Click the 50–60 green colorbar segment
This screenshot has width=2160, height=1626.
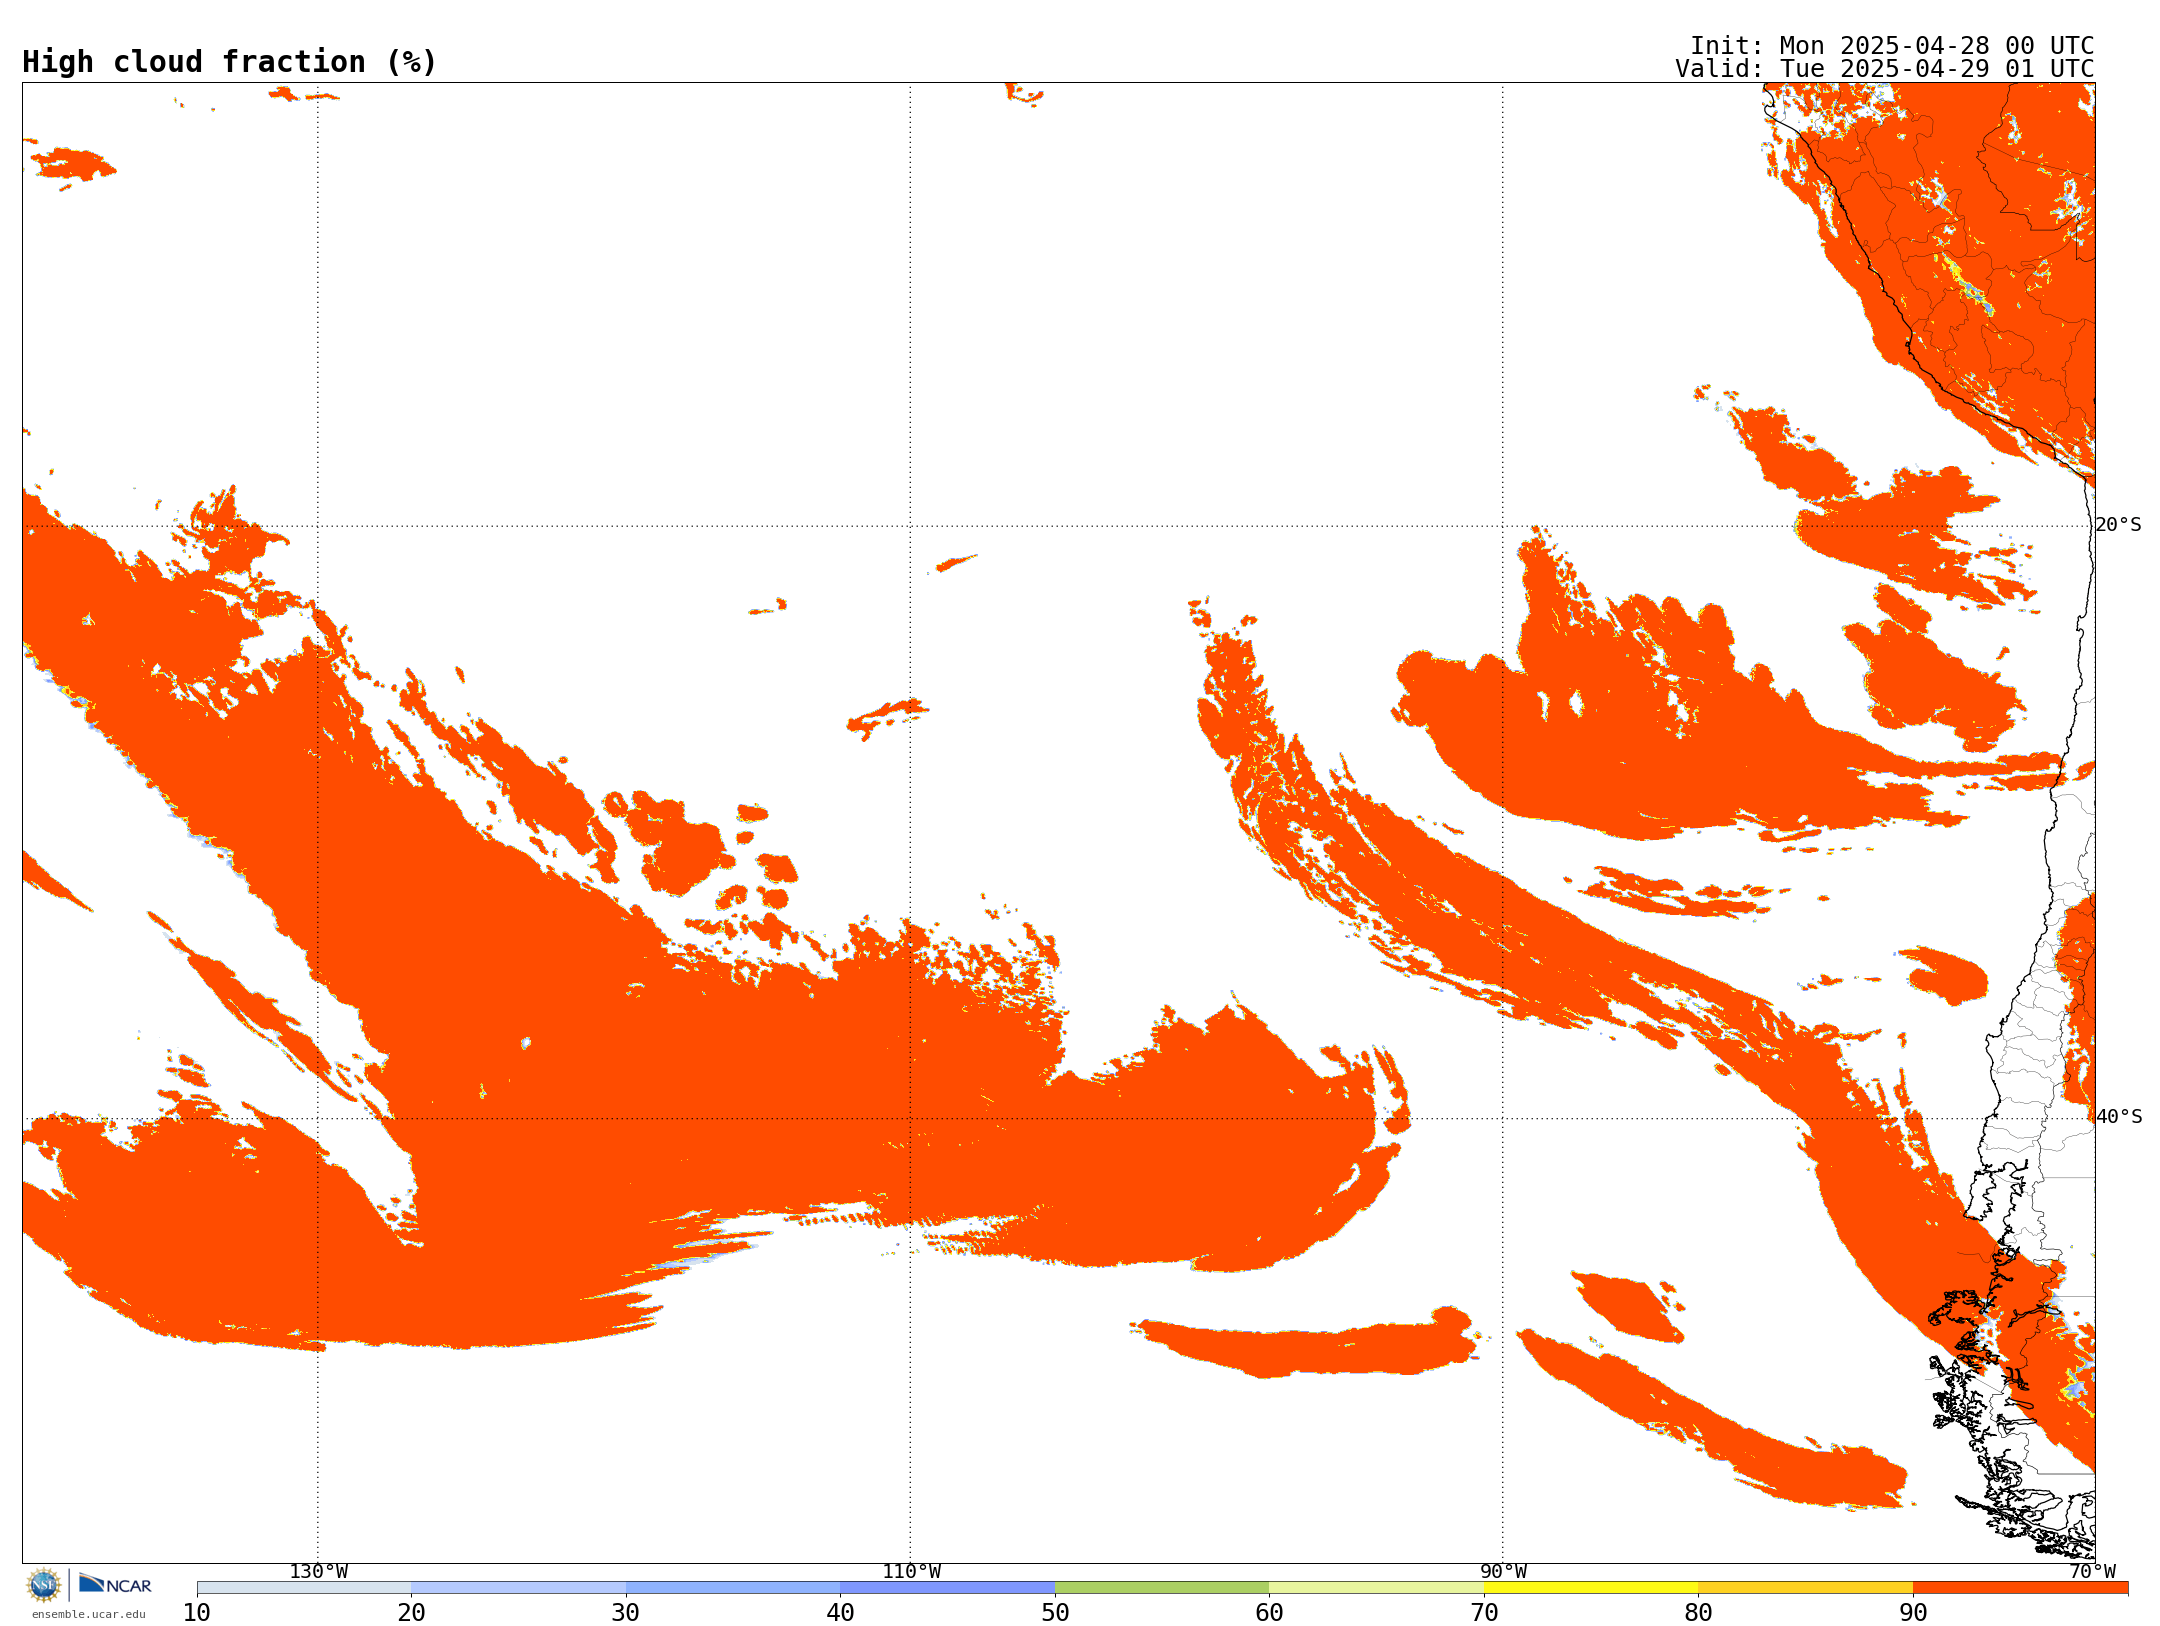[1162, 1588]
